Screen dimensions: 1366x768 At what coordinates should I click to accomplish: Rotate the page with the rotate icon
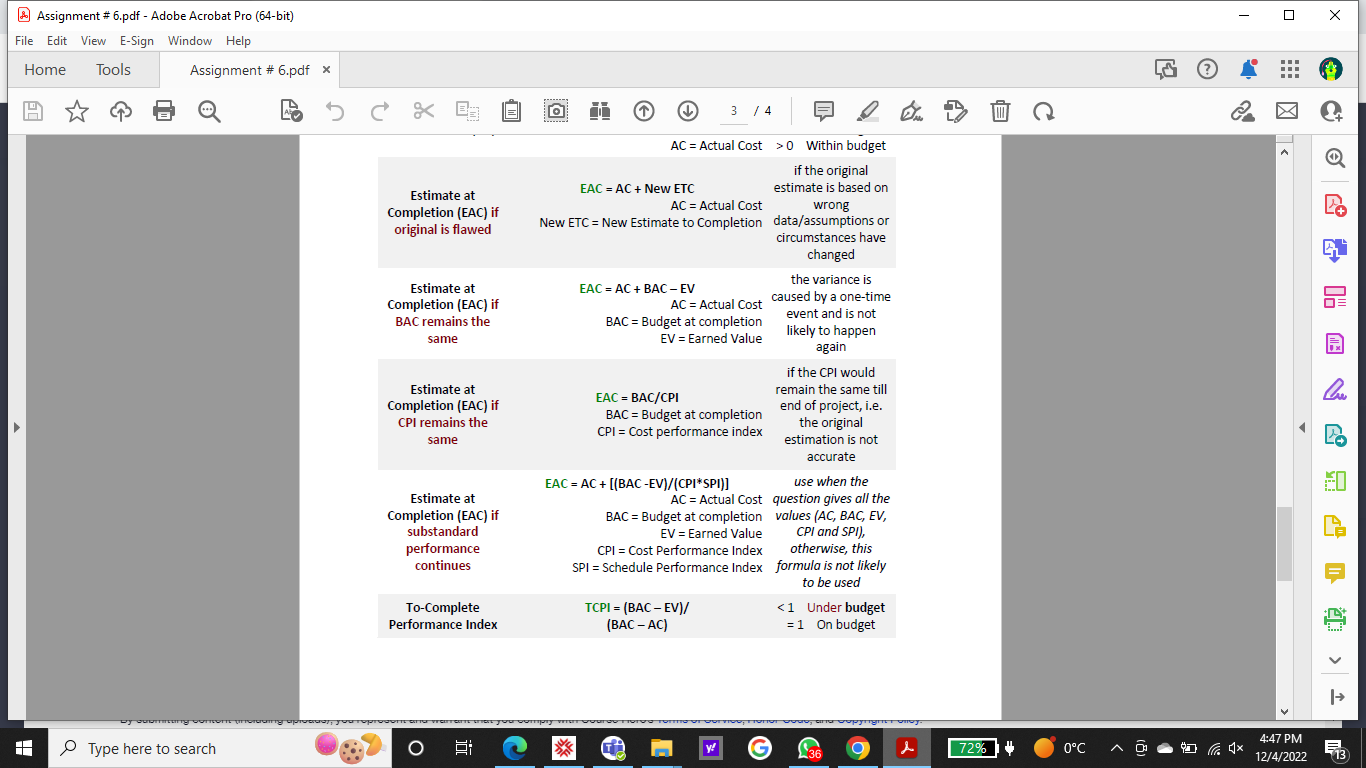pos(1044,111)
